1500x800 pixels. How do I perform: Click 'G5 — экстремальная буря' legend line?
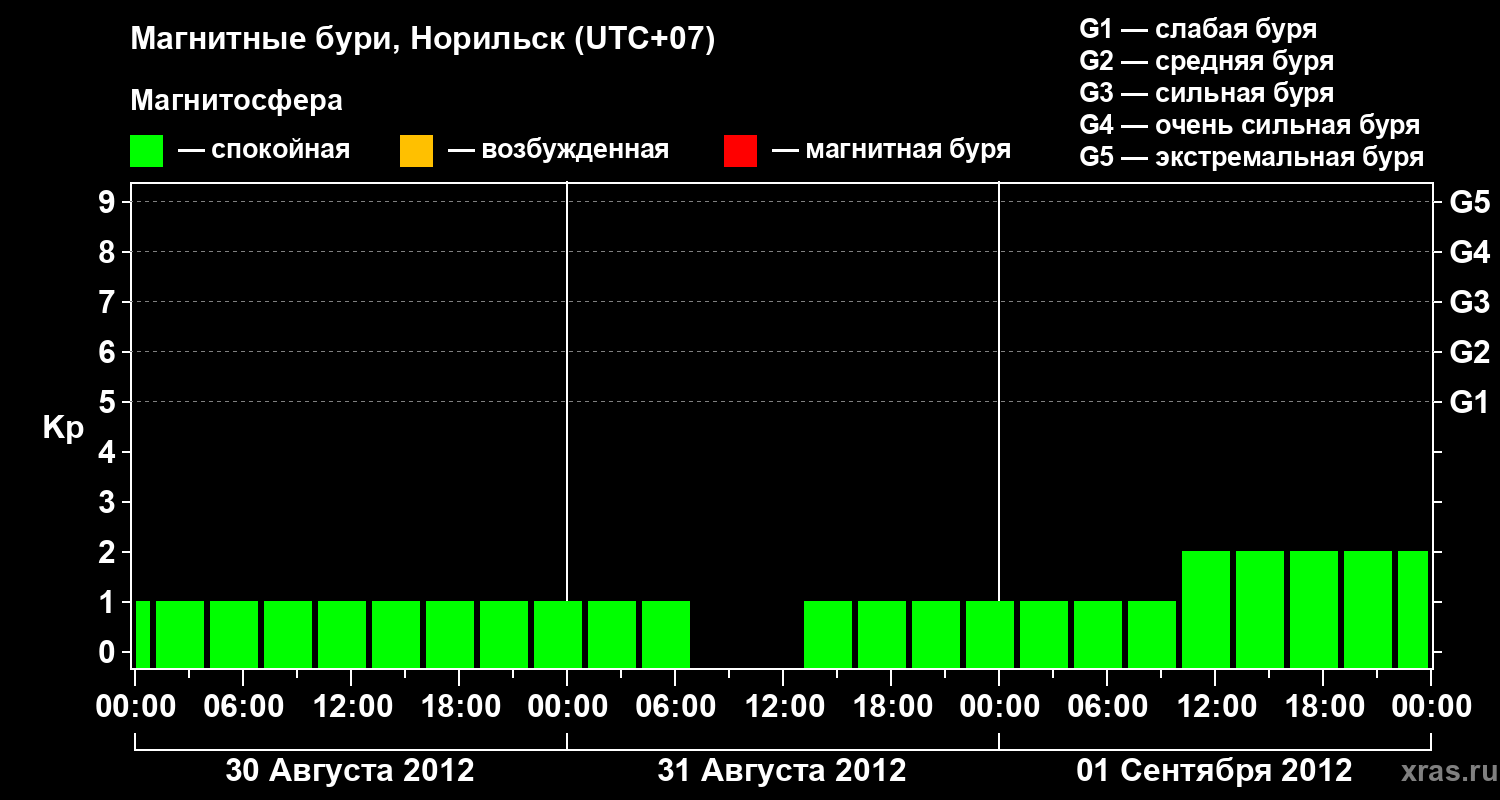(1251, 158)
